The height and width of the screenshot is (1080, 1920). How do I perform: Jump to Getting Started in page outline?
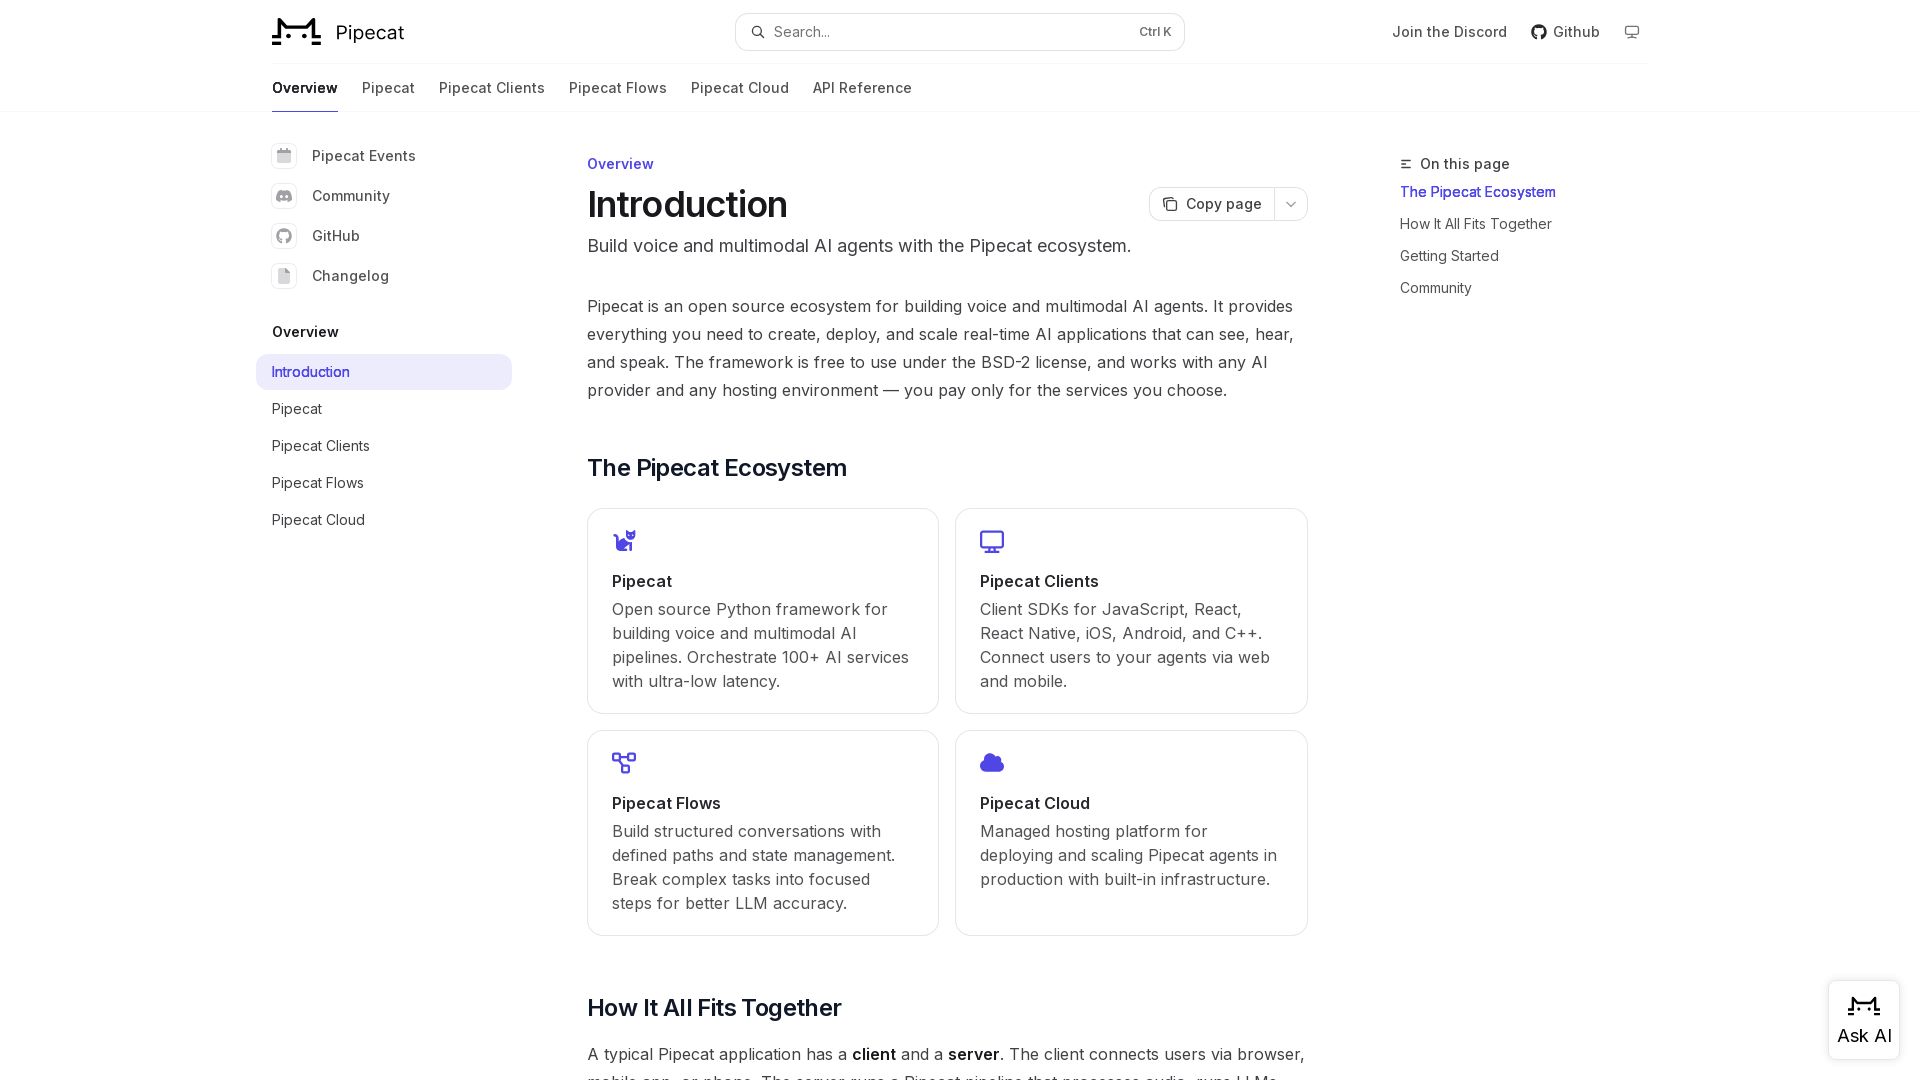click(1449, 256)
